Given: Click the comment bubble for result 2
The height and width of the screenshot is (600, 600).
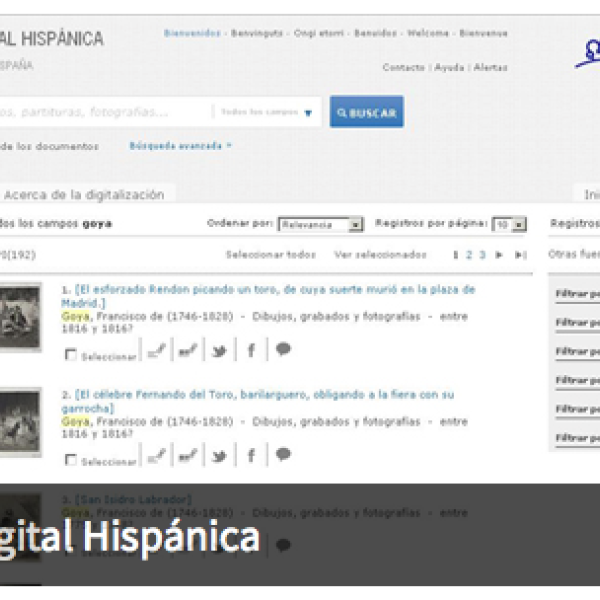Looking at the screenshot, I should [283, 454].
